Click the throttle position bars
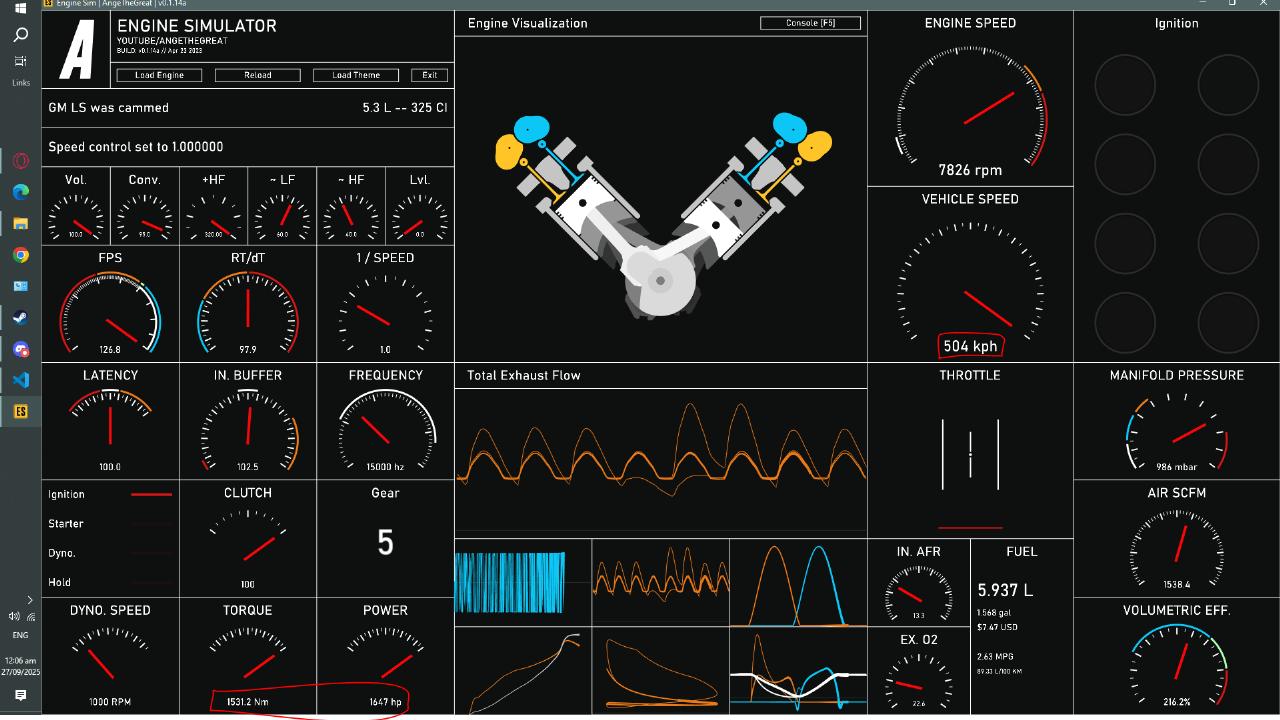This screenshot has width=1280, height=720. tap(970, 455)
